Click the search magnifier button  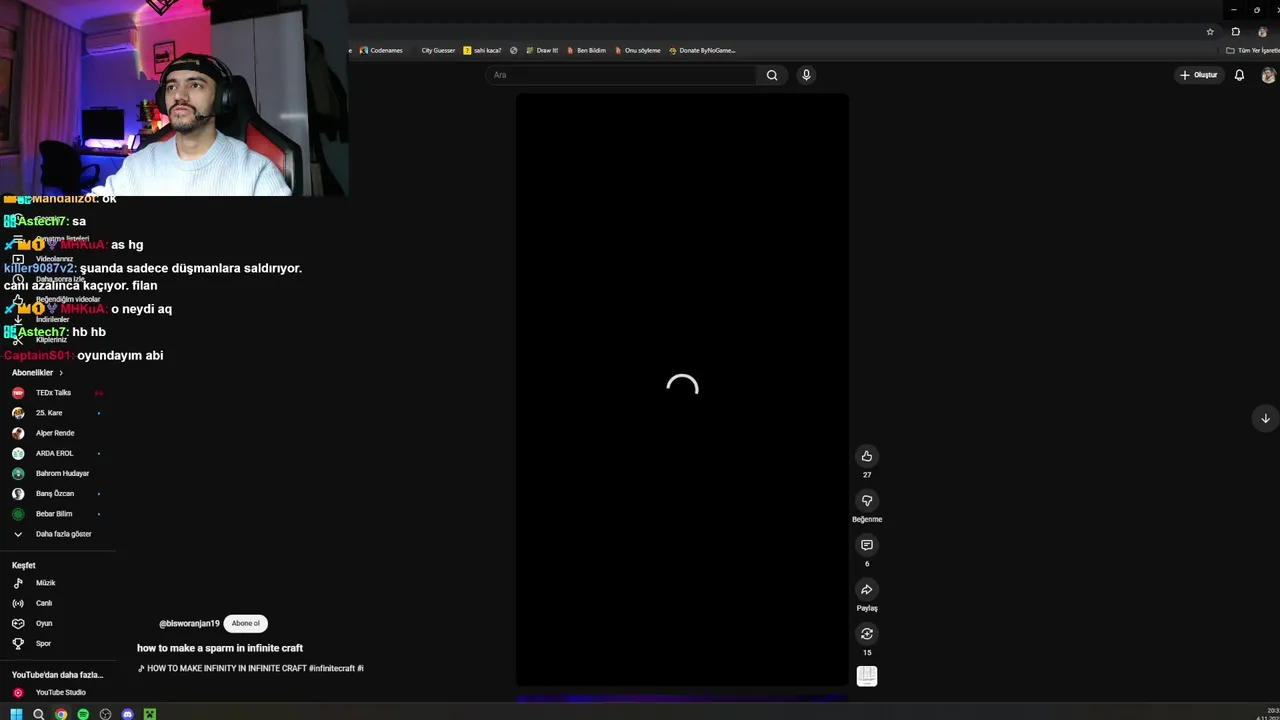coord(772,75)
